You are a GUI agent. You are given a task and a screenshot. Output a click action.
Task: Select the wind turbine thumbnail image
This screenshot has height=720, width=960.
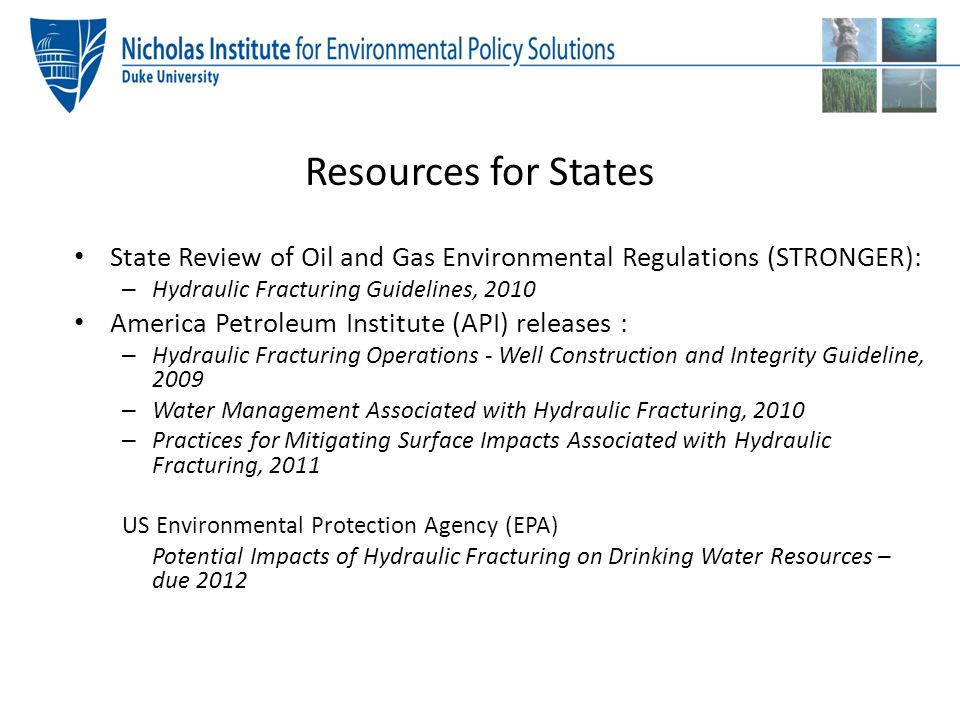(x=909, y=91)
